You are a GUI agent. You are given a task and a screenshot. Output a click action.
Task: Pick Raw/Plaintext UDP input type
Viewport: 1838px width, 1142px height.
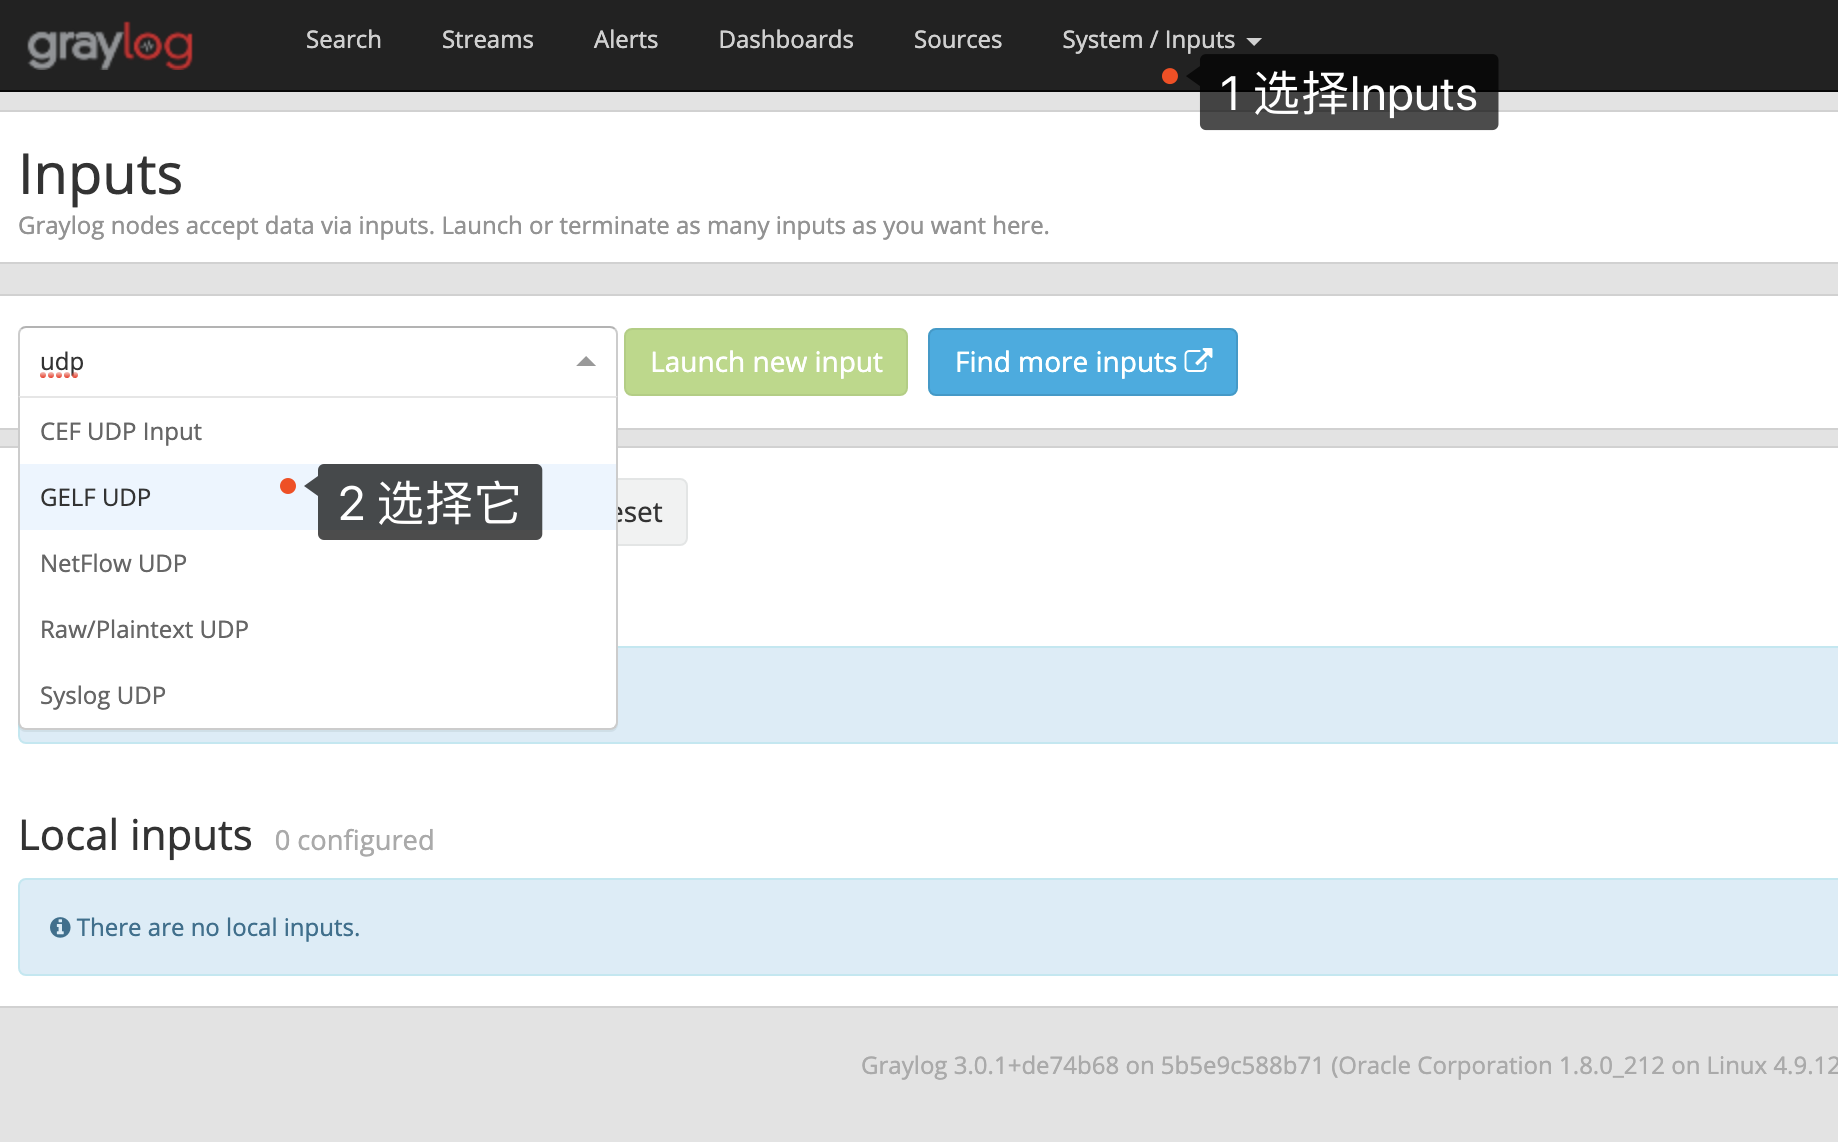click(318, 629)
